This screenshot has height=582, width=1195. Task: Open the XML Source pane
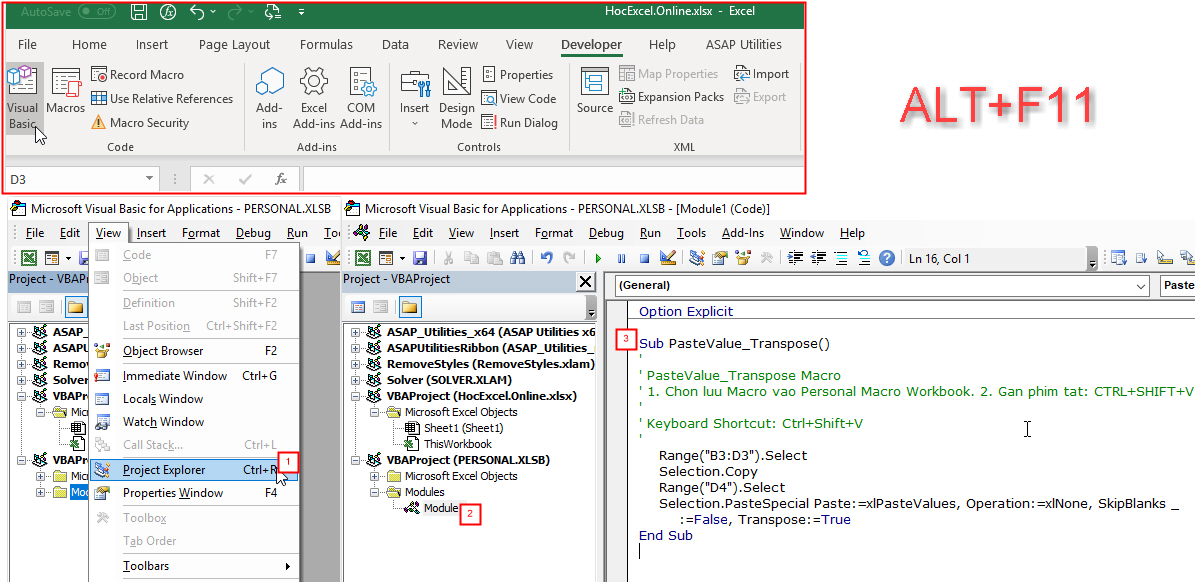594,91
